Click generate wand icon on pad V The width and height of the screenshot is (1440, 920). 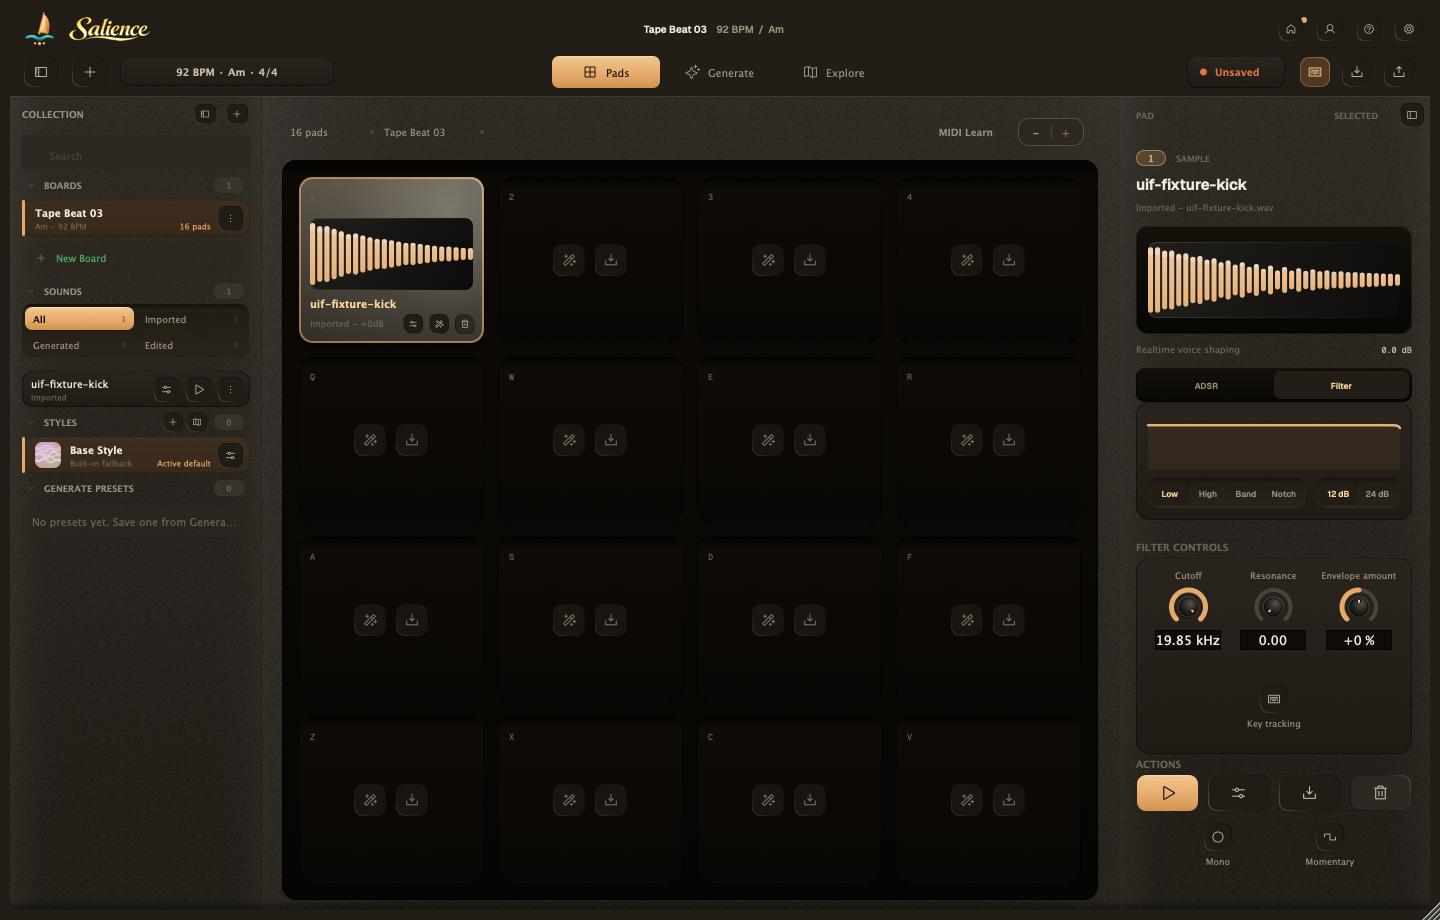[967, 800]
